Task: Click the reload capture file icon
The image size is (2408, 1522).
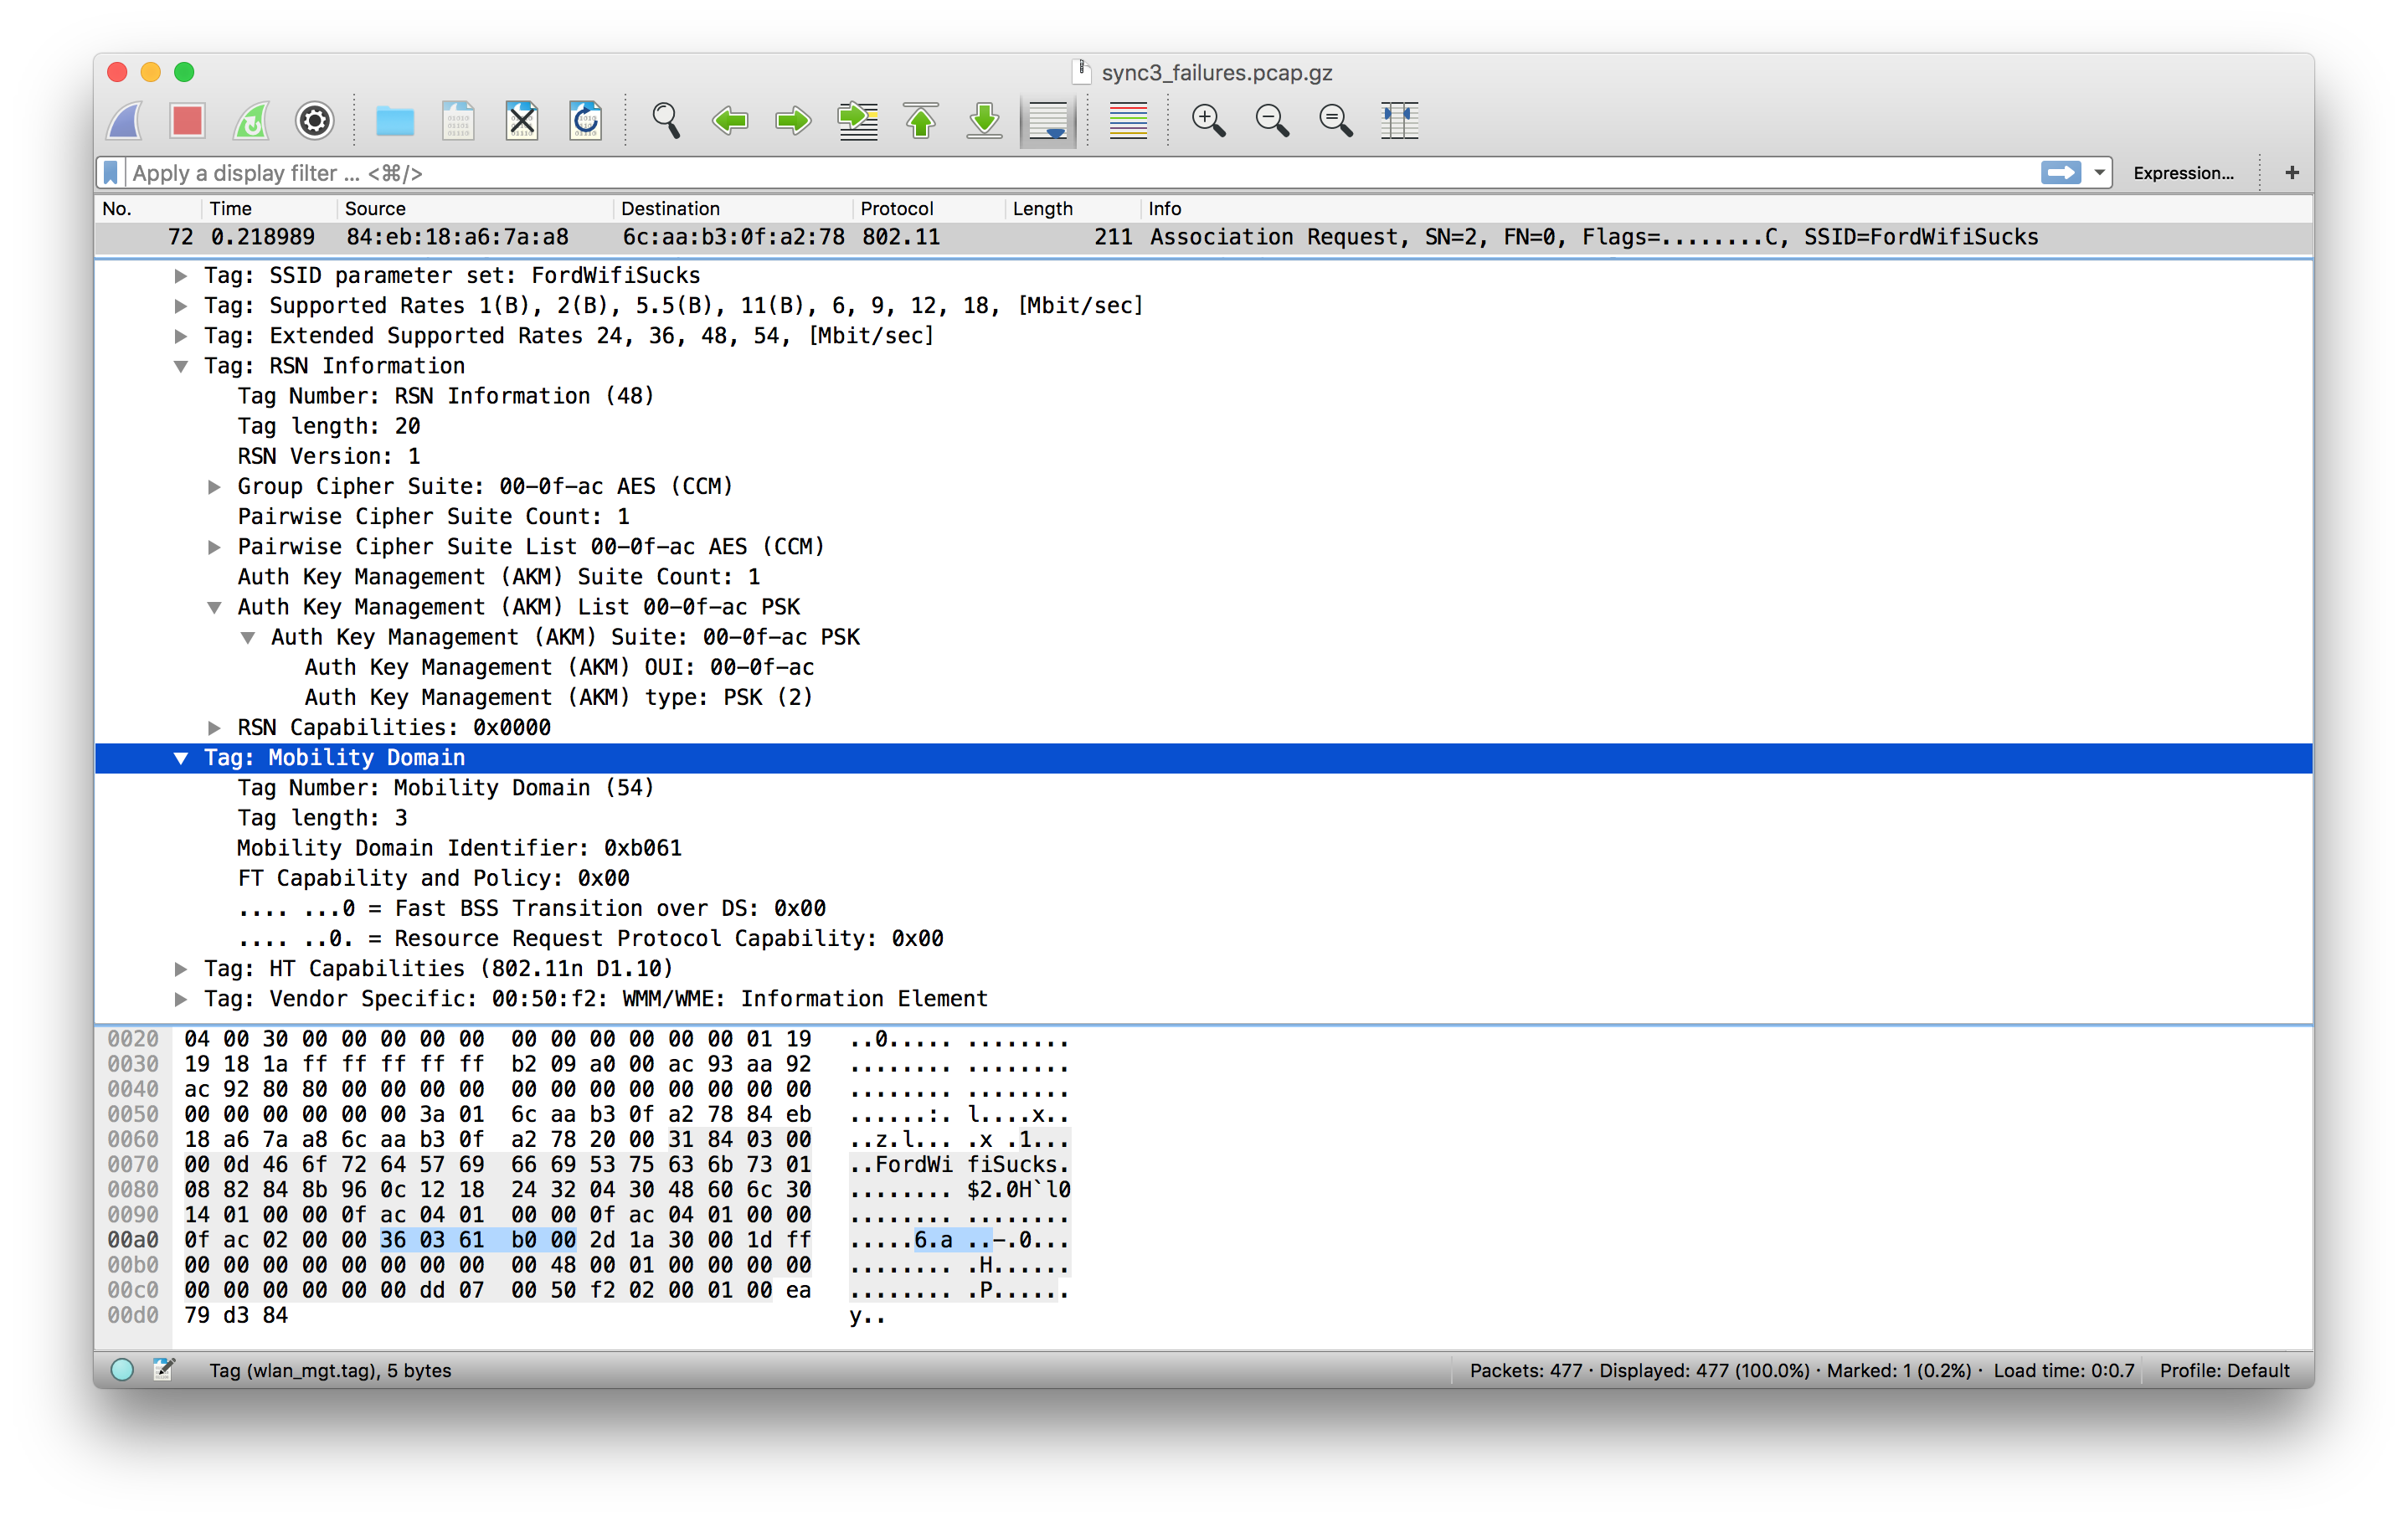Action: click(586, 121)
